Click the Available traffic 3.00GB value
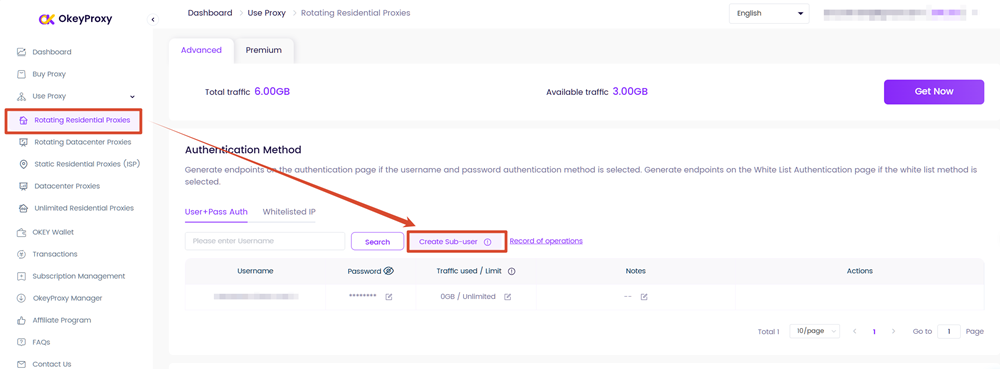The image size is (1000, 369). (630, 92)
